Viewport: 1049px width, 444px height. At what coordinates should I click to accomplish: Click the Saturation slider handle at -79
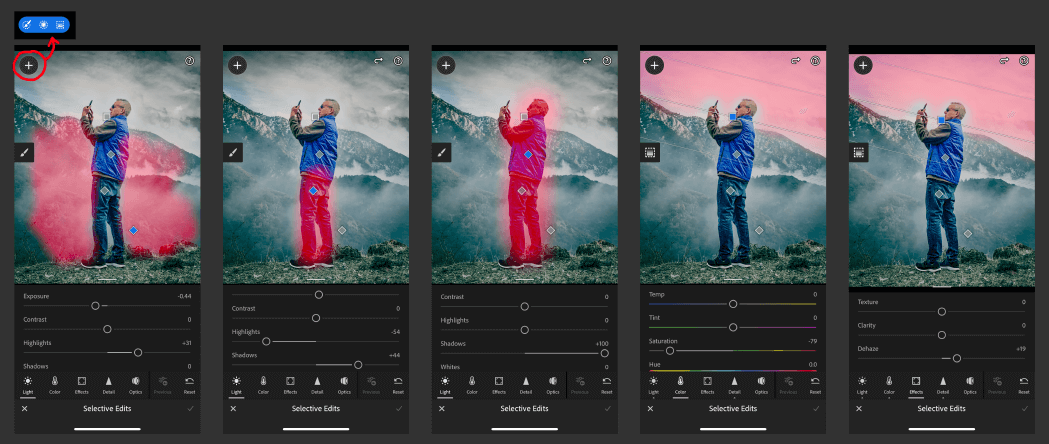click(670, 350)
